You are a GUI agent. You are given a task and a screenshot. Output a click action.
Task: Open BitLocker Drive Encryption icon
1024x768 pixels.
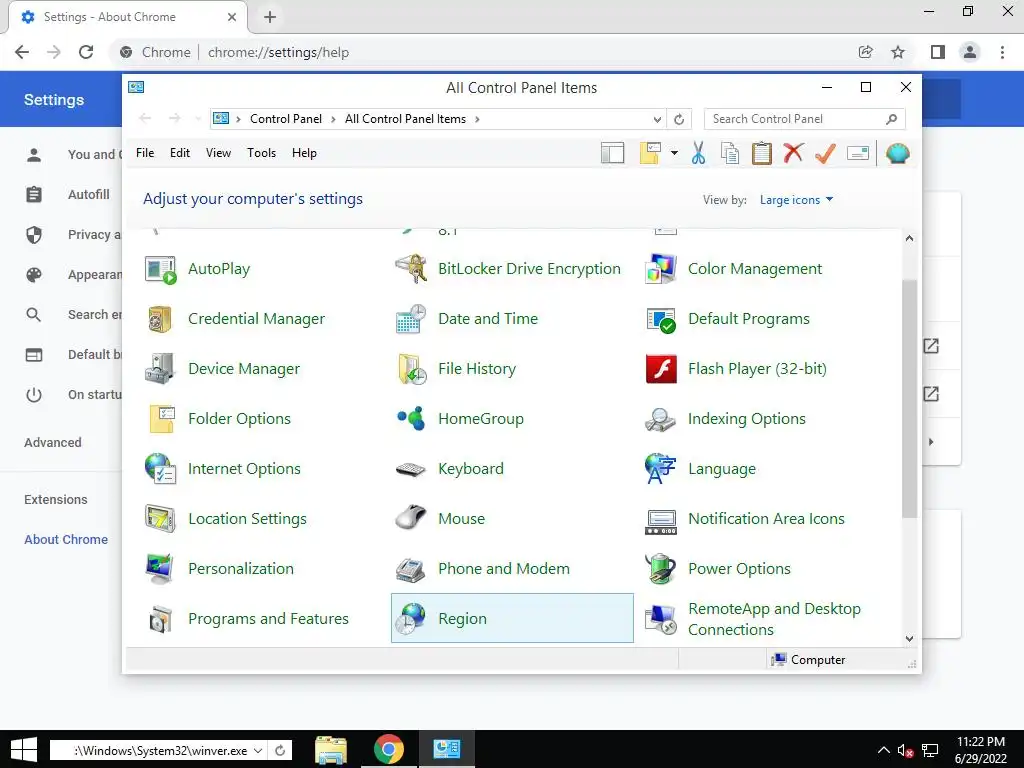[411, 269]
